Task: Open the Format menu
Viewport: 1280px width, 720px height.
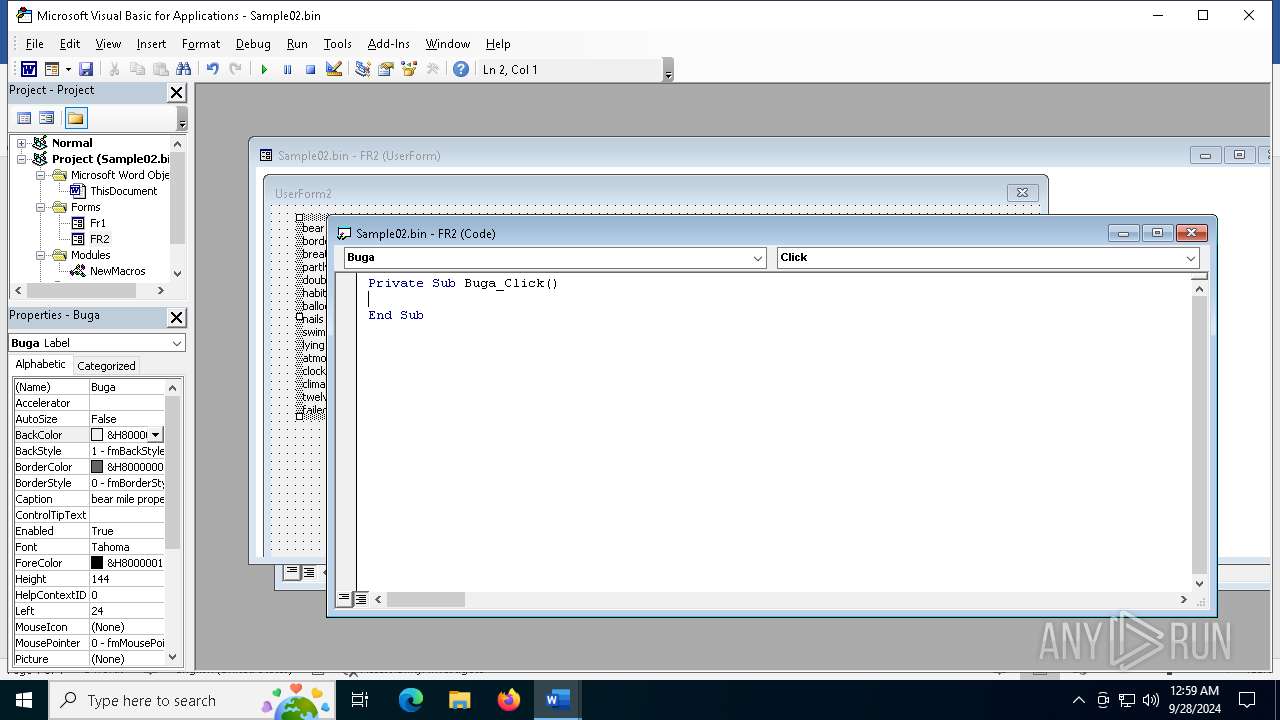Action: pos(201,44)
